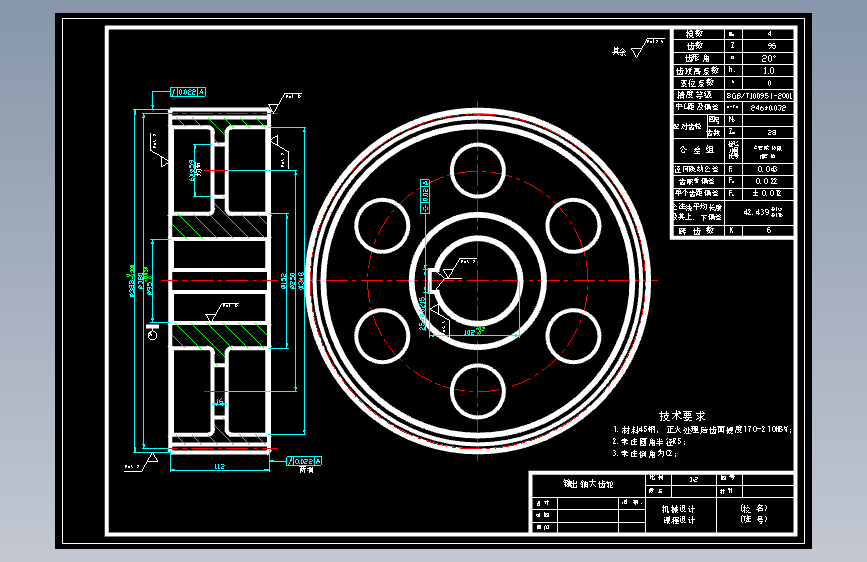Select the module value 4 in parameter table
The image size is (867, 562).
[x=769, y=34]
